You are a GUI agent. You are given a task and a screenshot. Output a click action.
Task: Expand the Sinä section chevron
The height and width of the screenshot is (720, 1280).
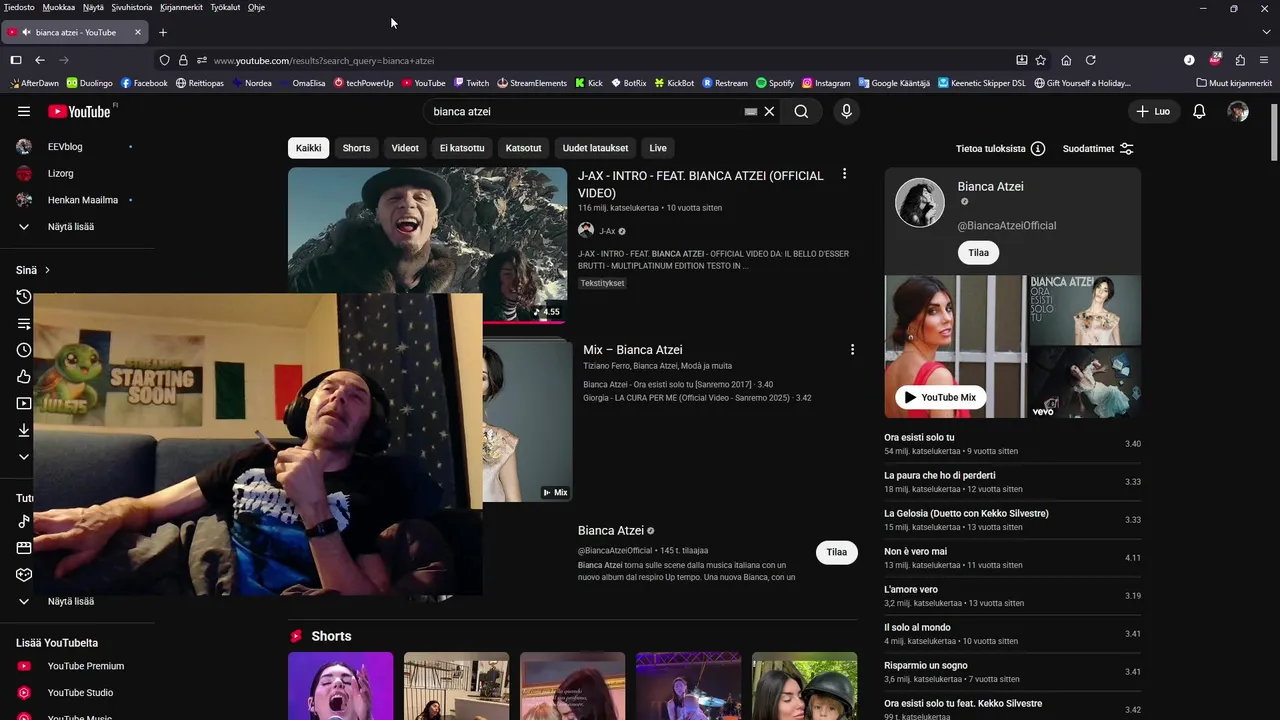coord(47,270)
